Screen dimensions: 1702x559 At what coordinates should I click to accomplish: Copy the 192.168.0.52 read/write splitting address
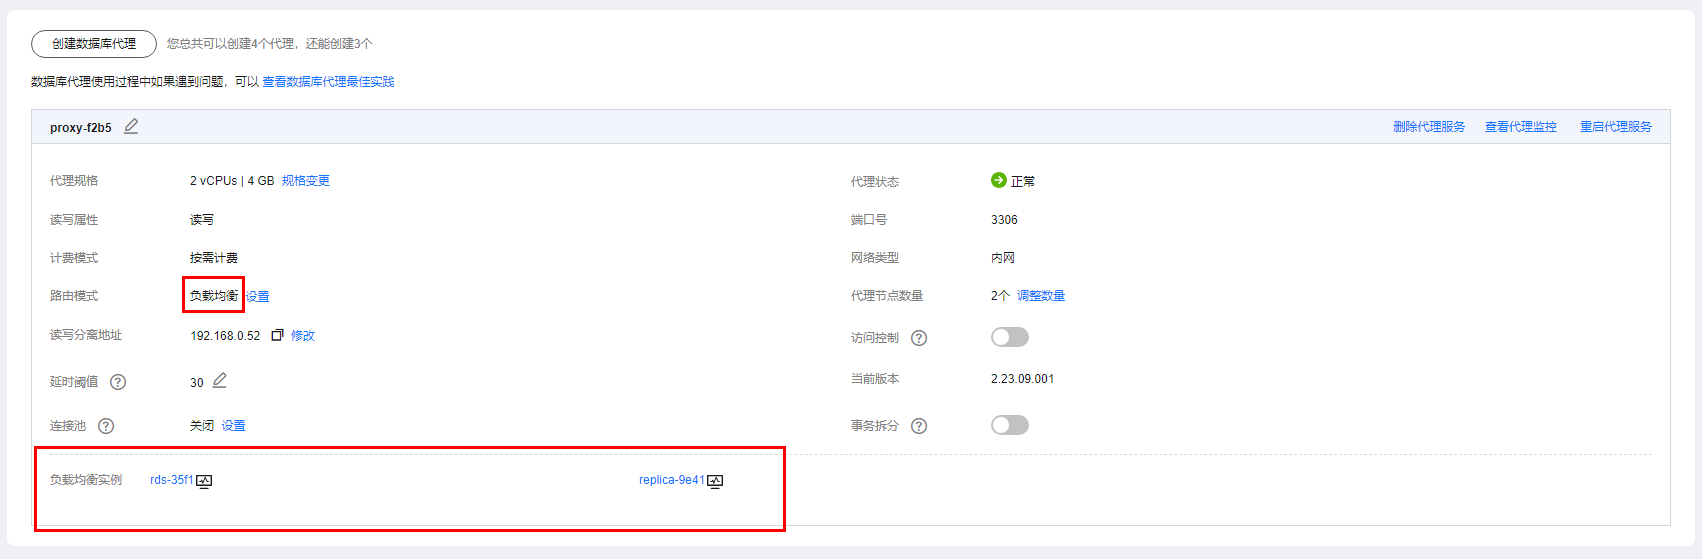tap(277, 335)
